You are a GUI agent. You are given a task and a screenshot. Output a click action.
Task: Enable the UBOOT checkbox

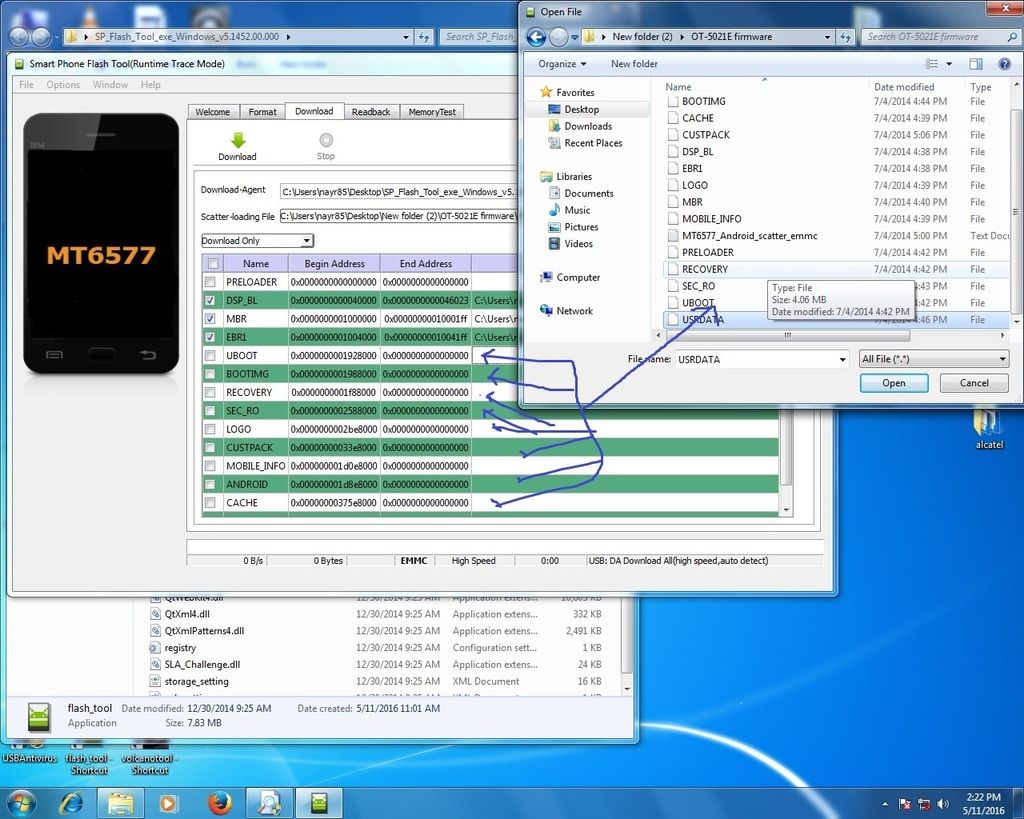click(x=210, y=355)
